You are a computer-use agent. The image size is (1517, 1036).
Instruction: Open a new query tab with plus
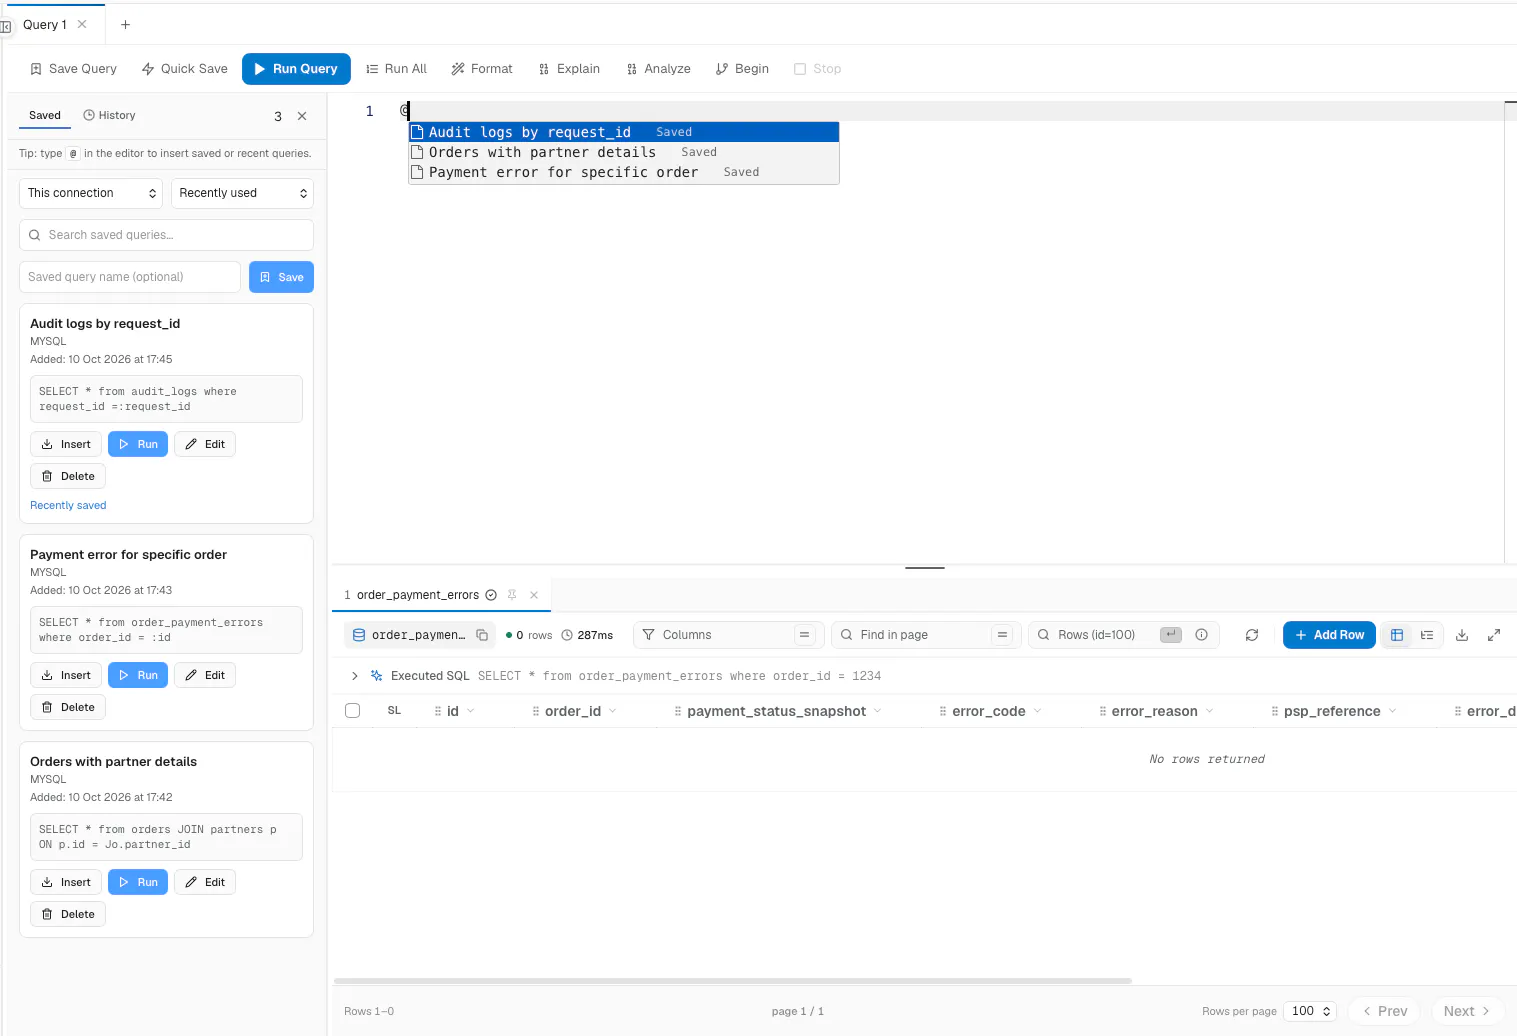(125, 25)
